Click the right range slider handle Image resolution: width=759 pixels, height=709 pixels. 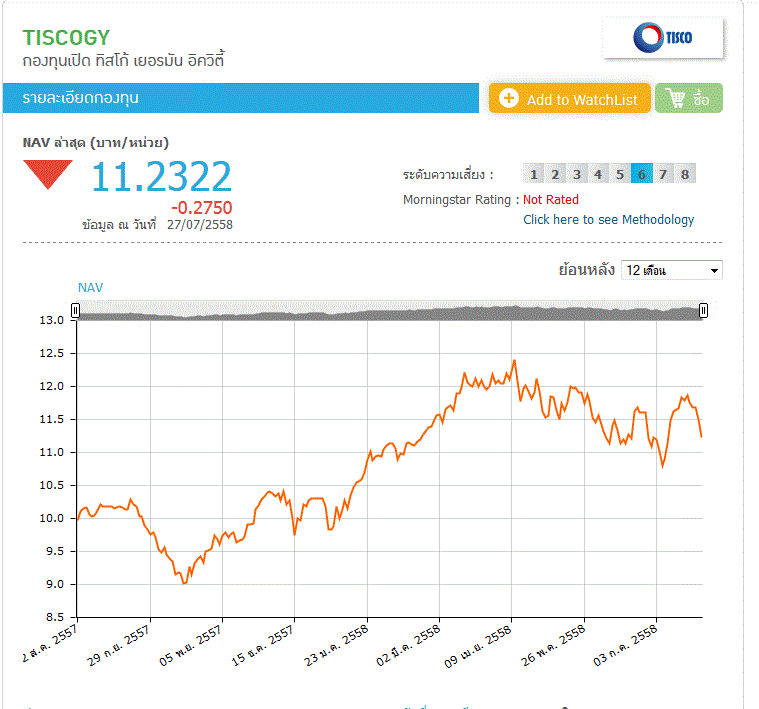coord(703,310)
